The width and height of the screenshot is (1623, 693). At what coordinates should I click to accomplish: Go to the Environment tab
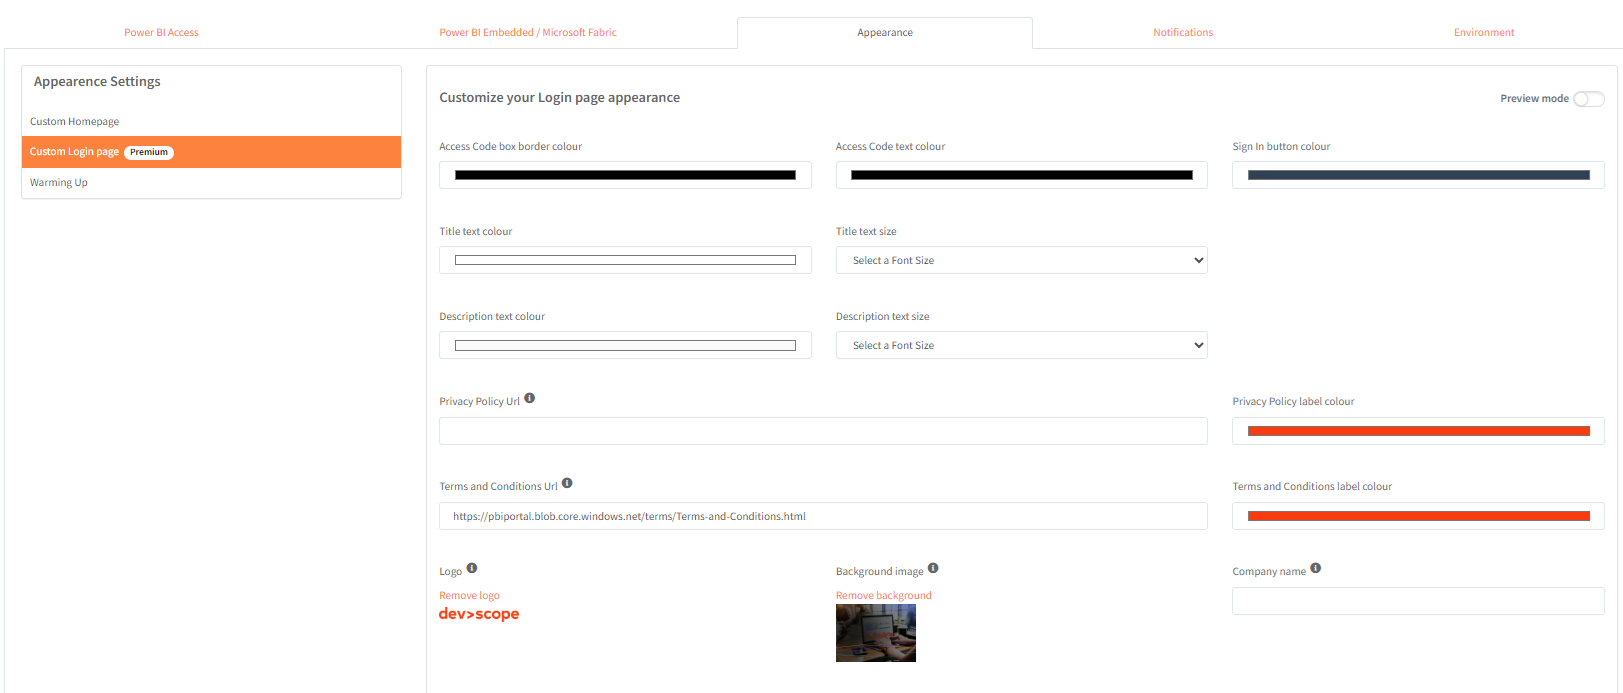point(1484,33)
